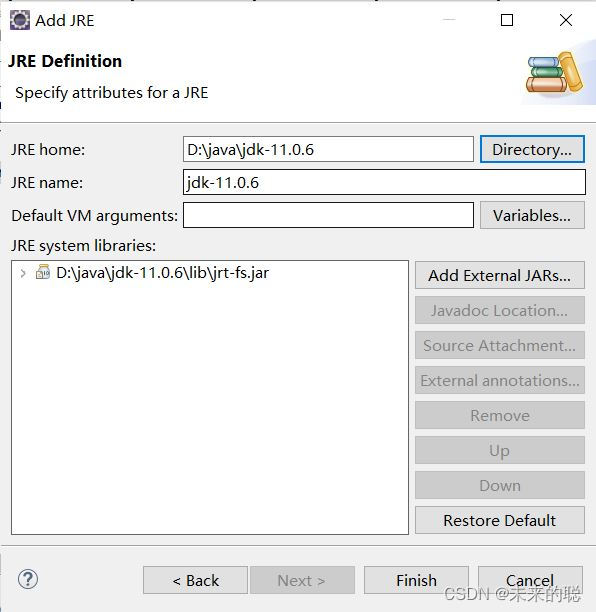This screenshot has width=596, height=612.
Task: Expand the jrt-fs.jar library tree node
Action: pos(23,273)
